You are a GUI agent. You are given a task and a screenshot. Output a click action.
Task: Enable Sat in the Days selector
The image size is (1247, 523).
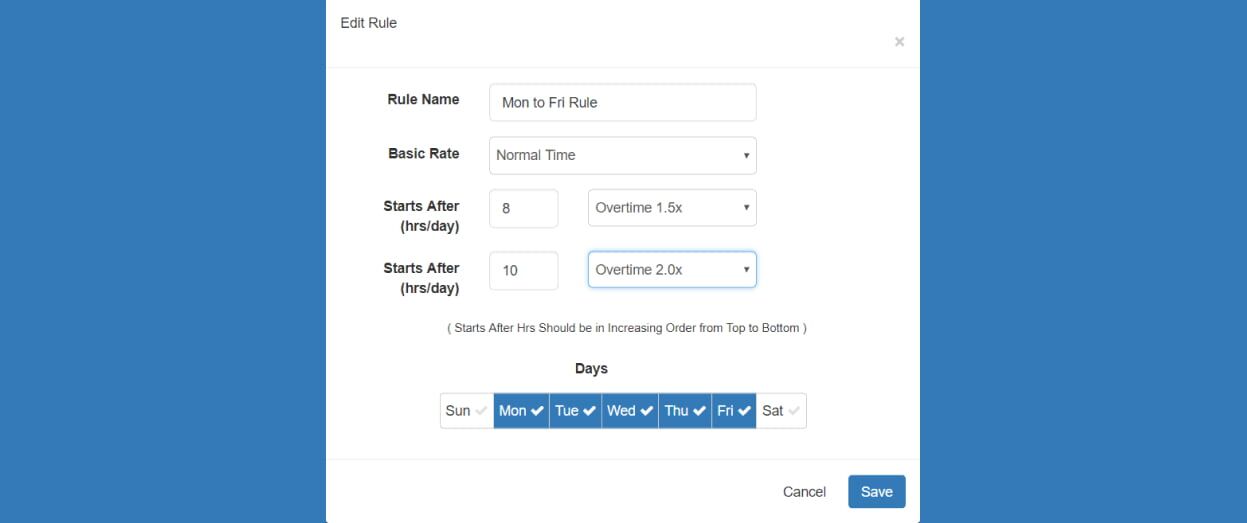pos(781,411)
